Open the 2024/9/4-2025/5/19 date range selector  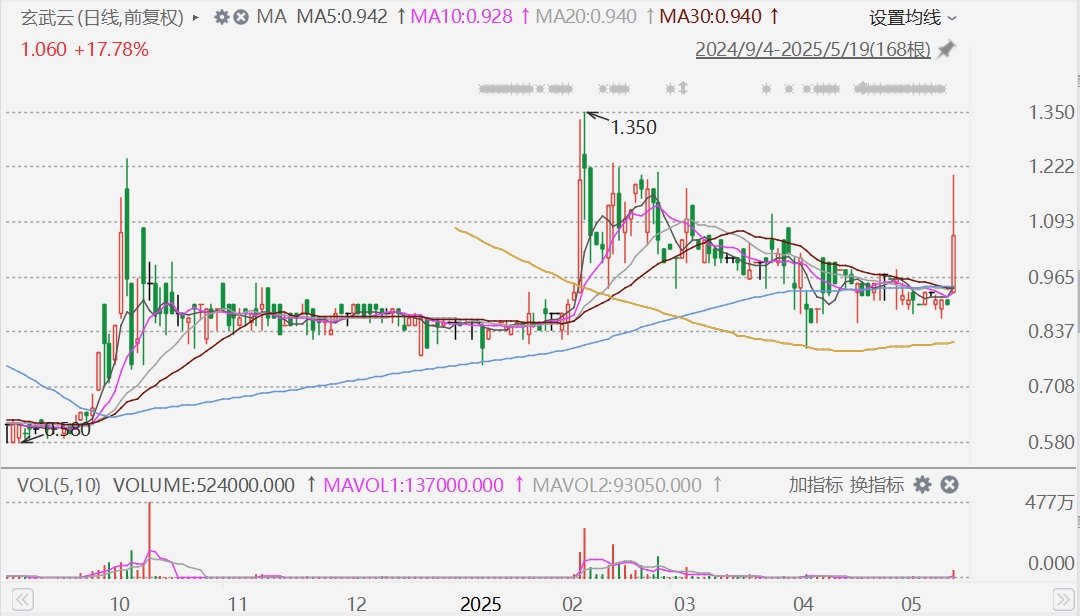click(x=813, y=50)
